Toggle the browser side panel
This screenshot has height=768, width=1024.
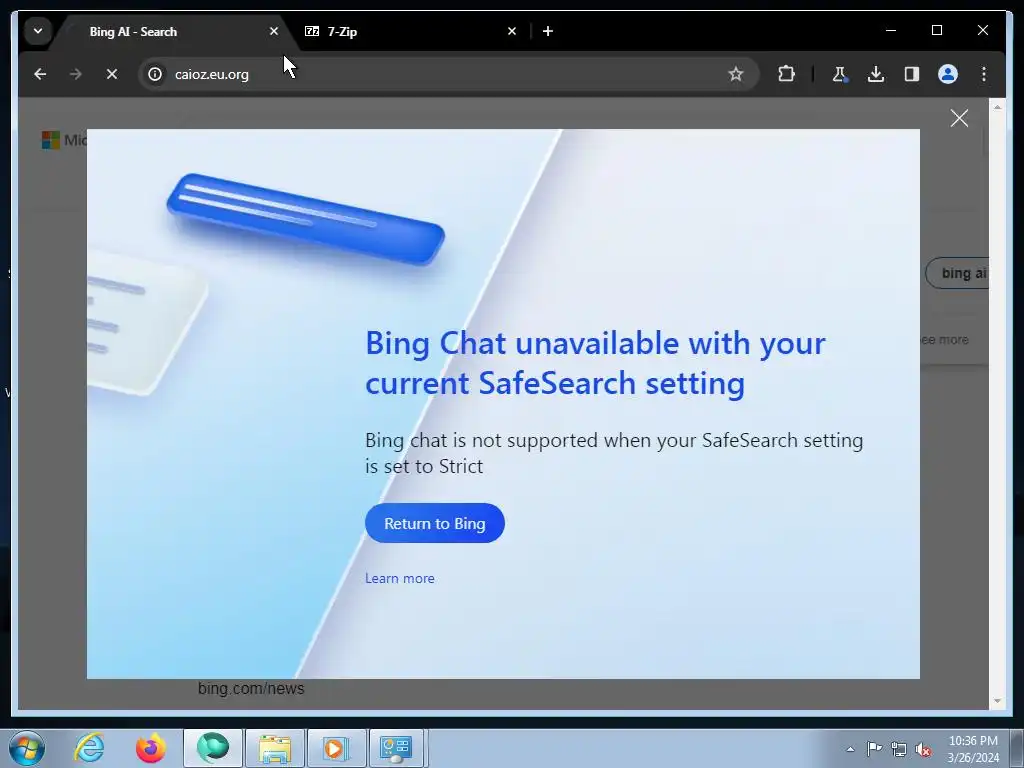click(x=912, y=74)
